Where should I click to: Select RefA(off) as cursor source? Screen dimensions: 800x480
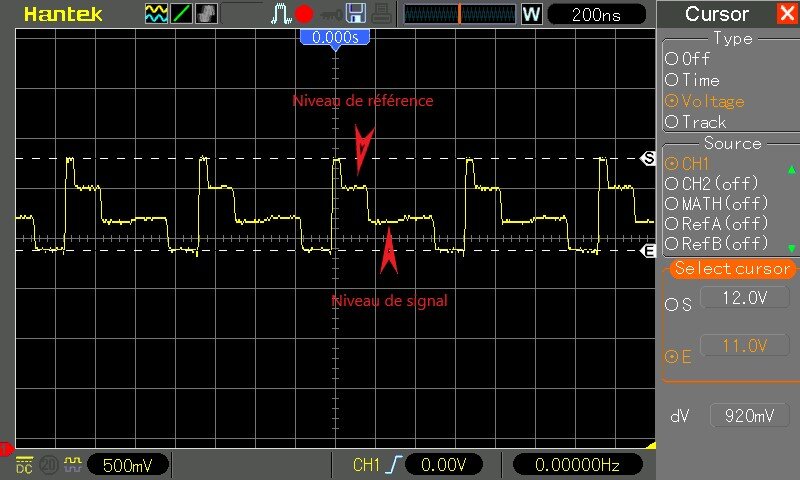coord(717,223)
